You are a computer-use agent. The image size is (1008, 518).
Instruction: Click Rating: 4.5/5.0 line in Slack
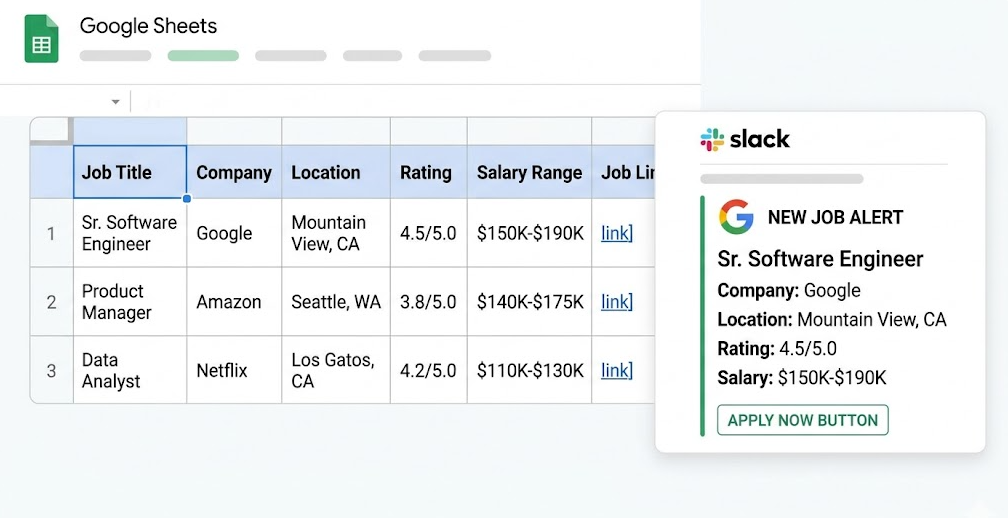pos(777,349)
